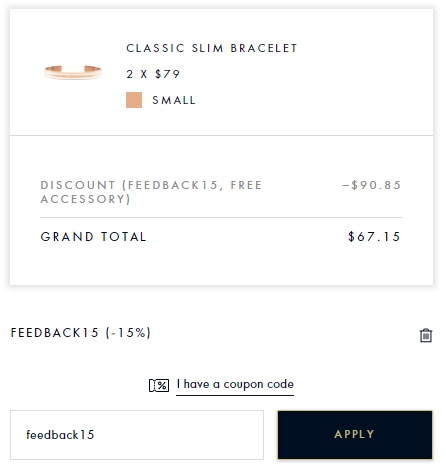The height and width of the screenshot is (470, 446).
Task: Click the -$90.85 discount amount
Action: coord(371,185)
